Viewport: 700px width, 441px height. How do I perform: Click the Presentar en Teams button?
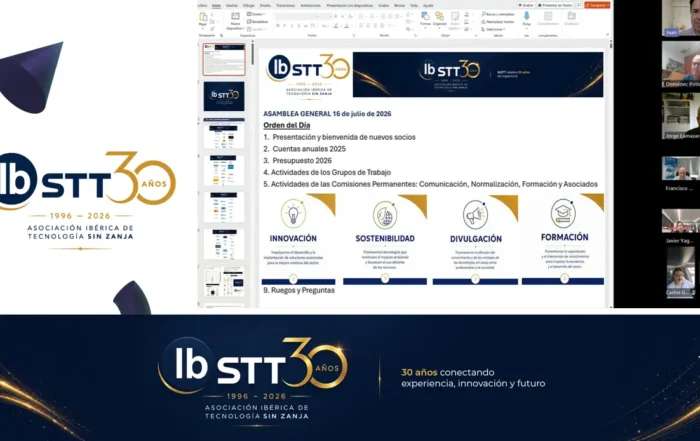point(555,5)
